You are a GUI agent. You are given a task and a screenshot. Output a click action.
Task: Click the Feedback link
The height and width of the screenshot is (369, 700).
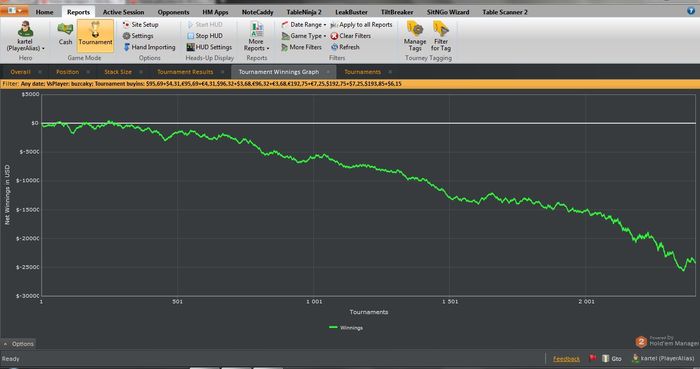click(567, 359)
